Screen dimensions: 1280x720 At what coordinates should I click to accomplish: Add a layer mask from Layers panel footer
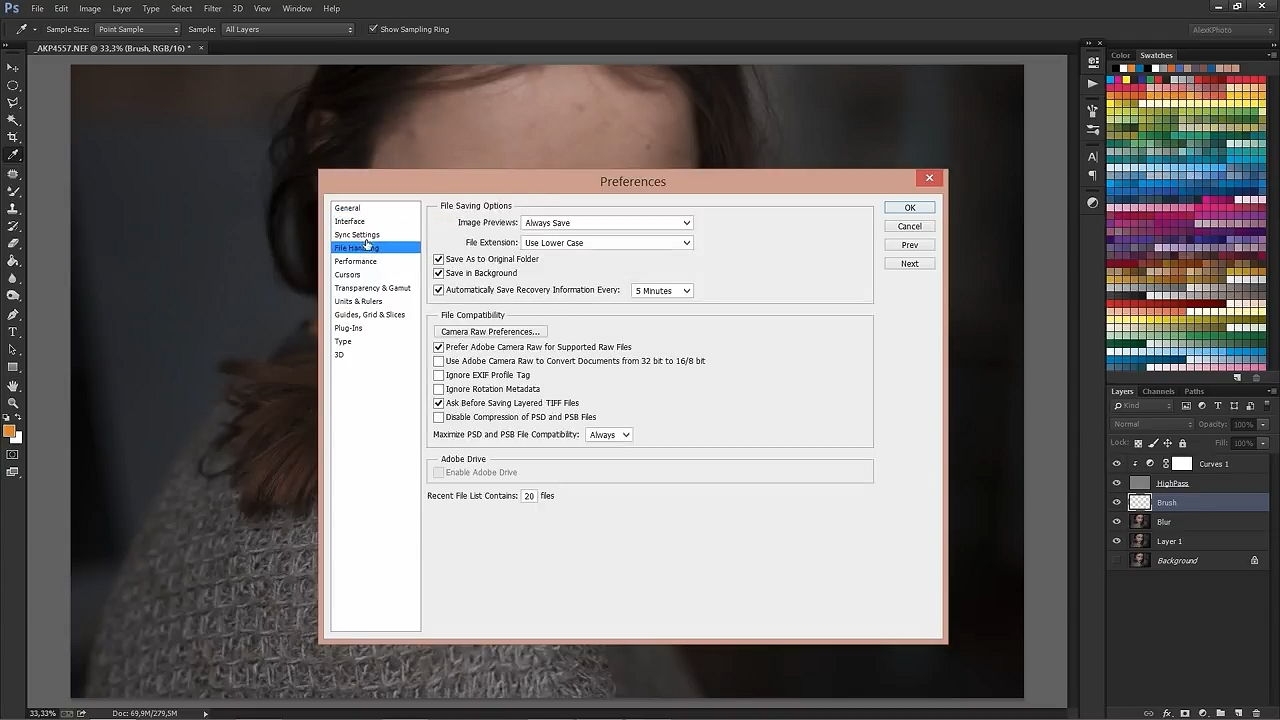1185,713
